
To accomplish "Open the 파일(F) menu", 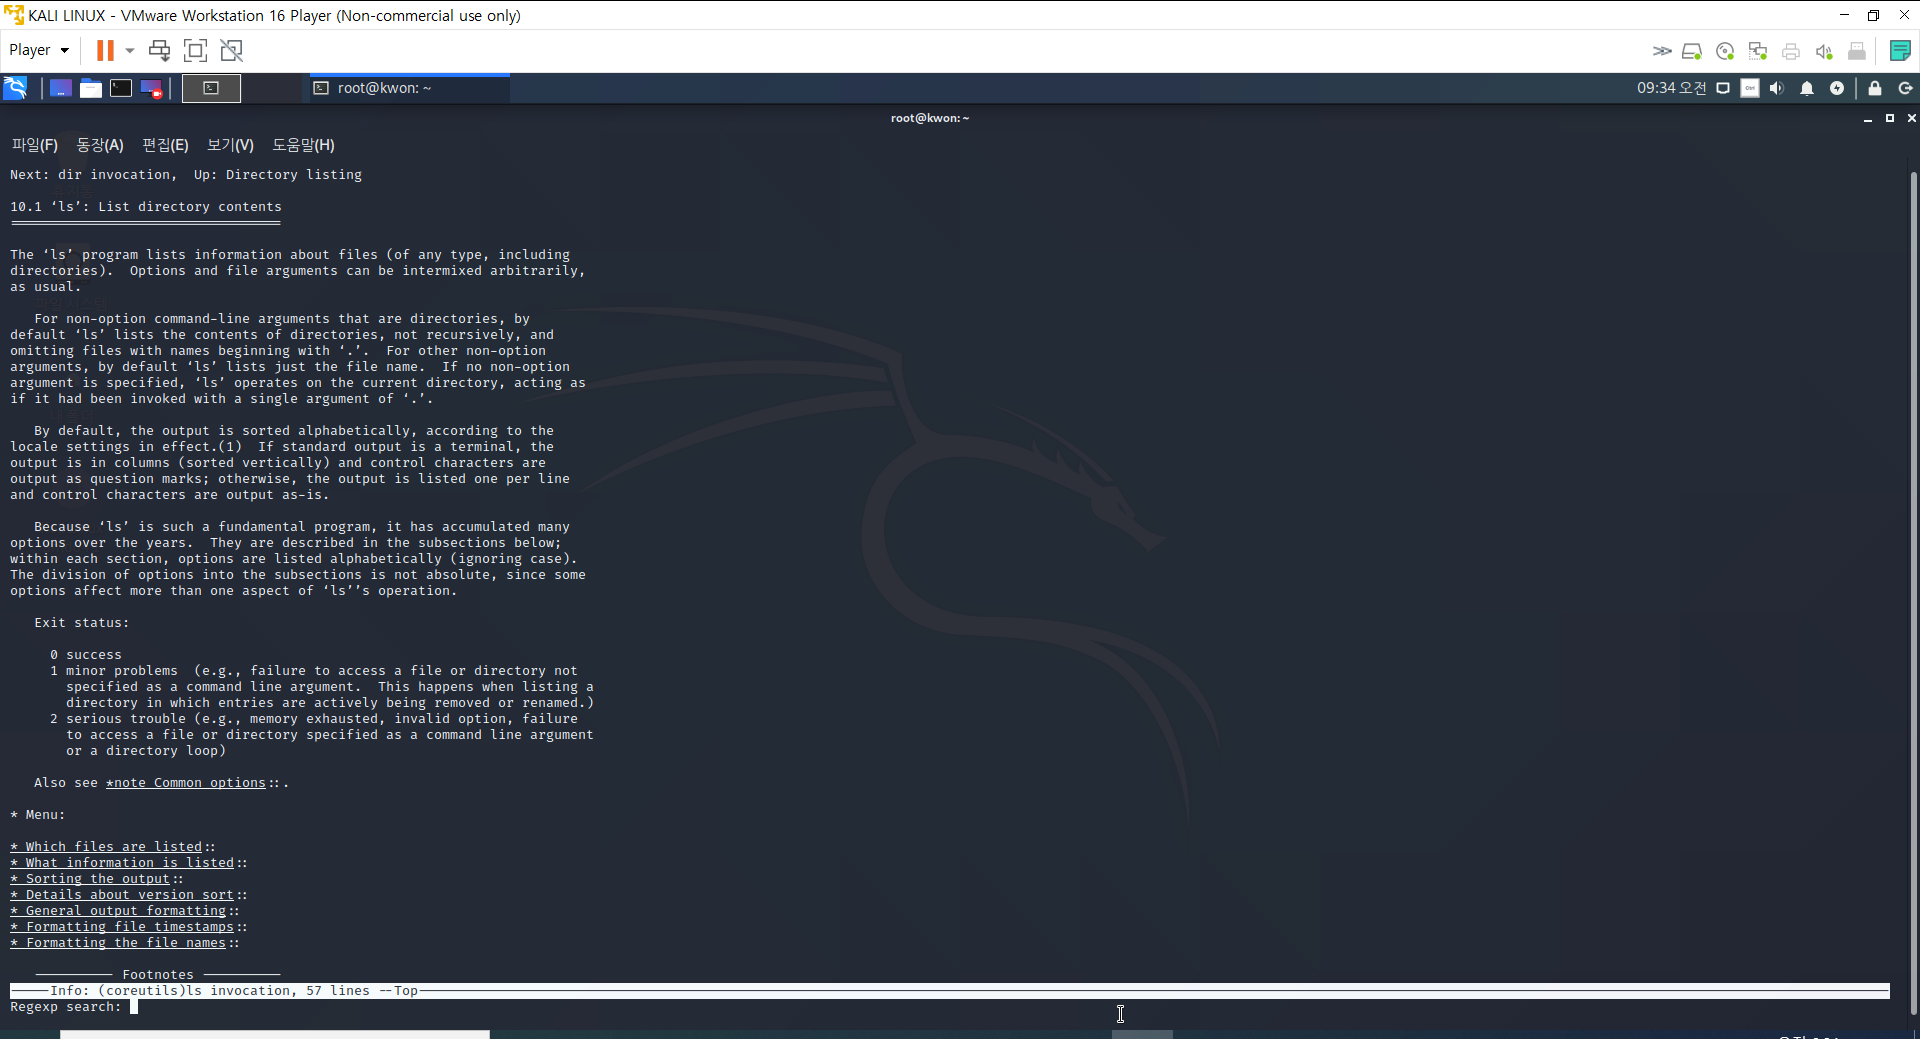I will [35, 145].
